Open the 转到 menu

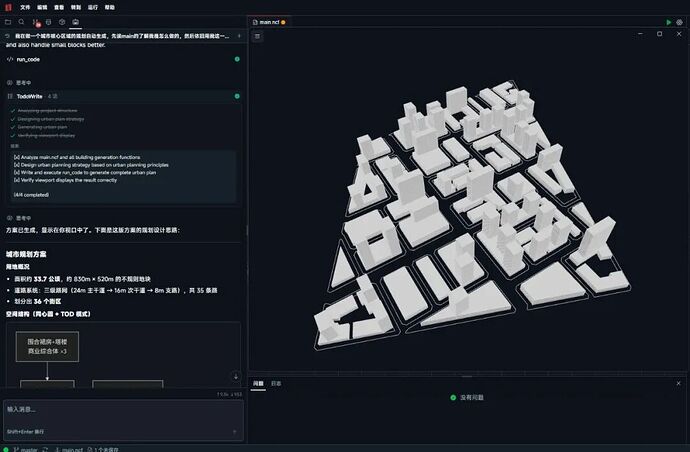[76, 7]
